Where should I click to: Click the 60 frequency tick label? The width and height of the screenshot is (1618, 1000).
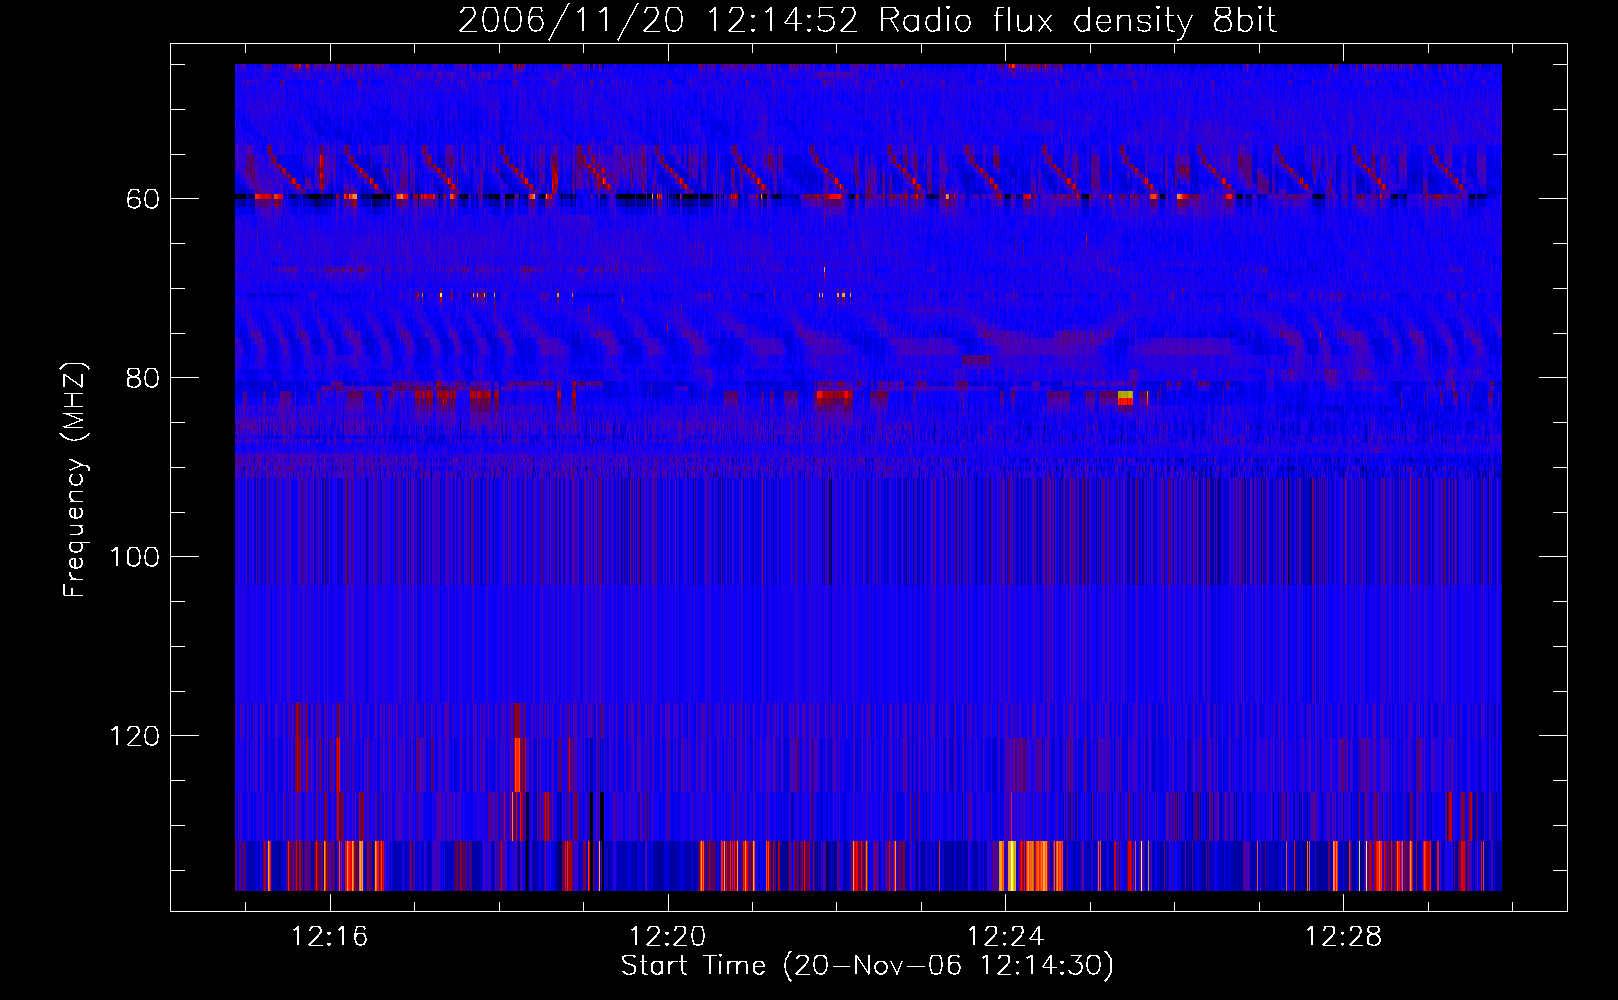pyautogui.click(x=143, y=199)
